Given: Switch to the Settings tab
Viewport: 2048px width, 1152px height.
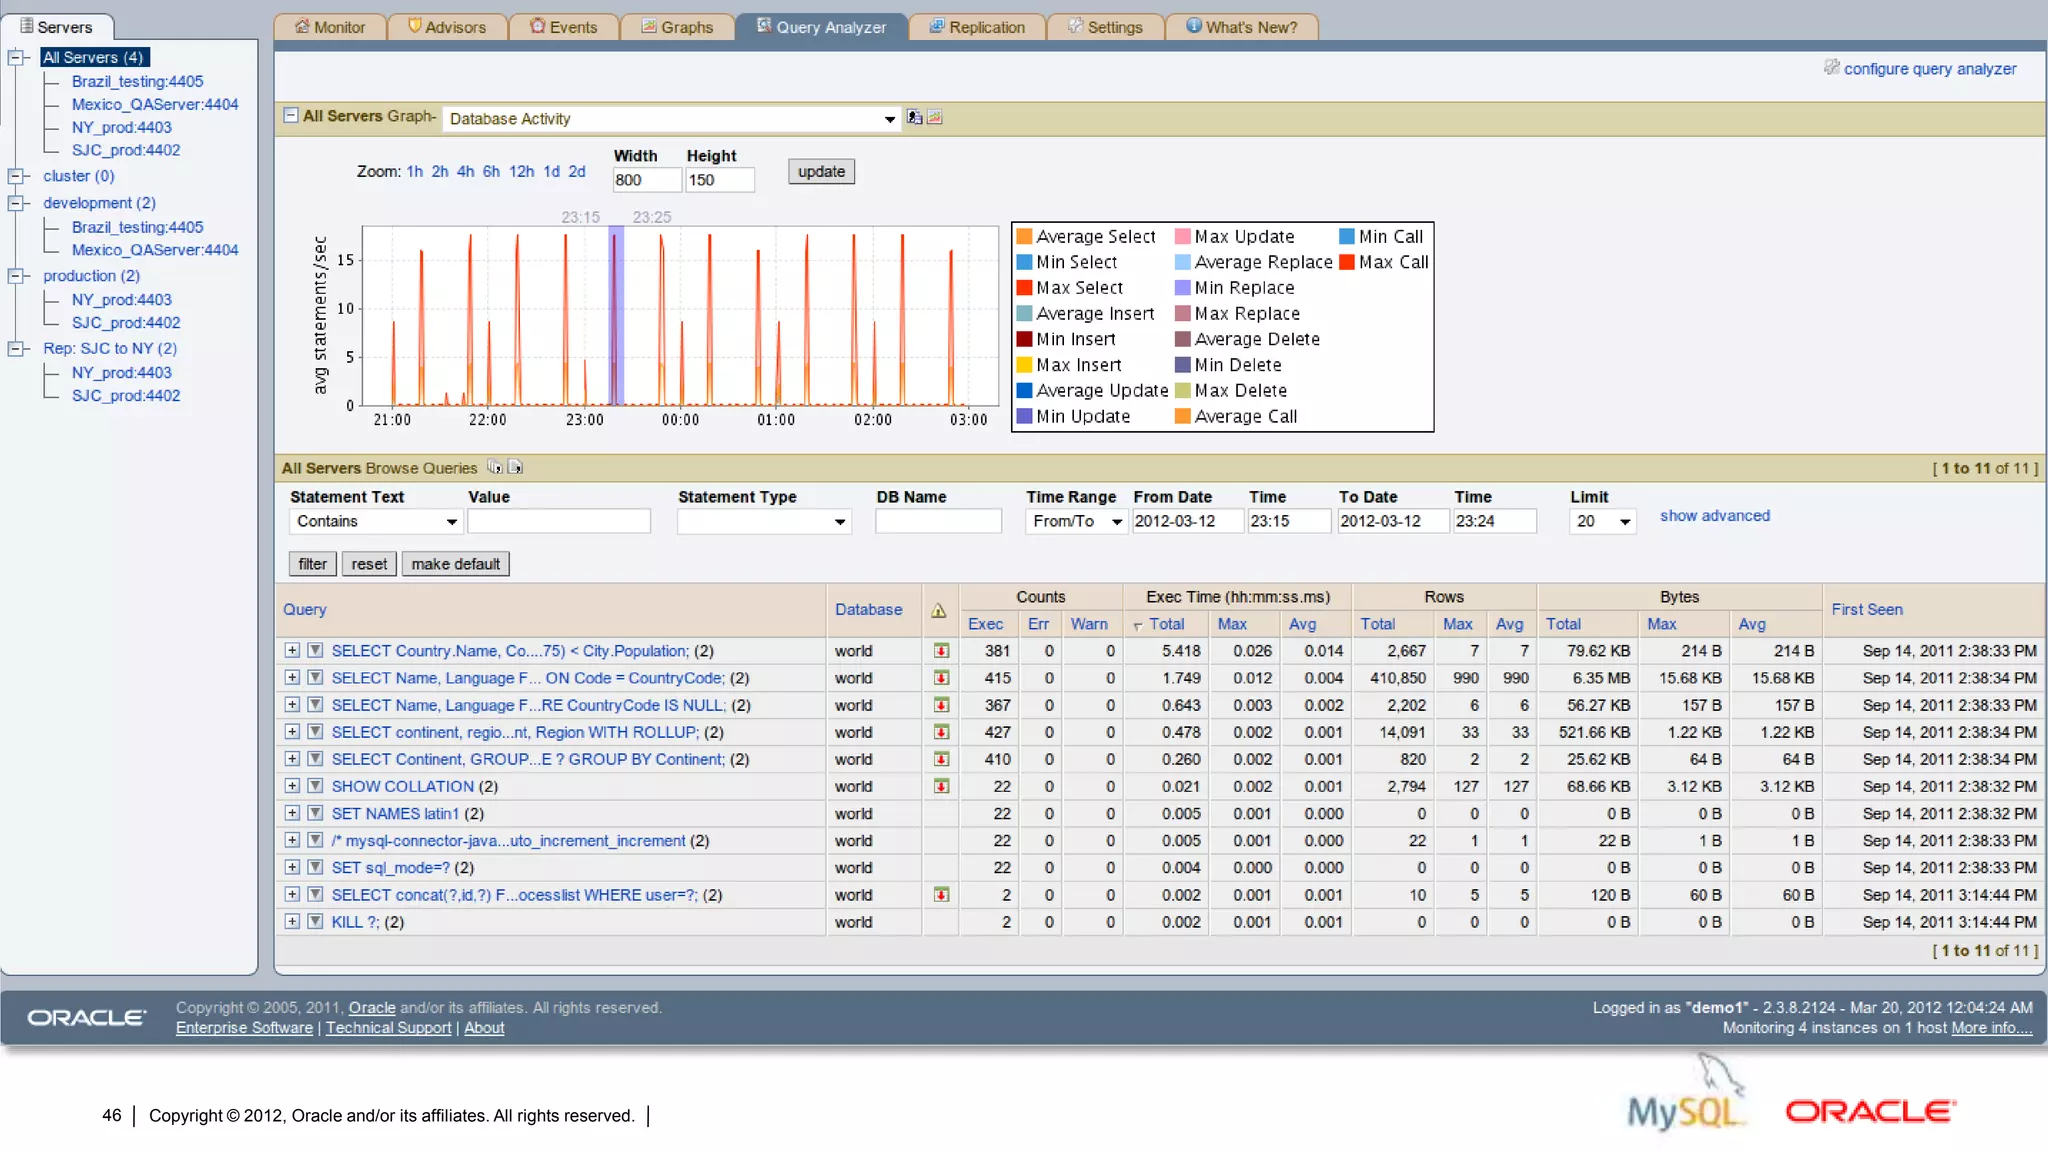Looking at the screenshot, I should [1105, 27].
